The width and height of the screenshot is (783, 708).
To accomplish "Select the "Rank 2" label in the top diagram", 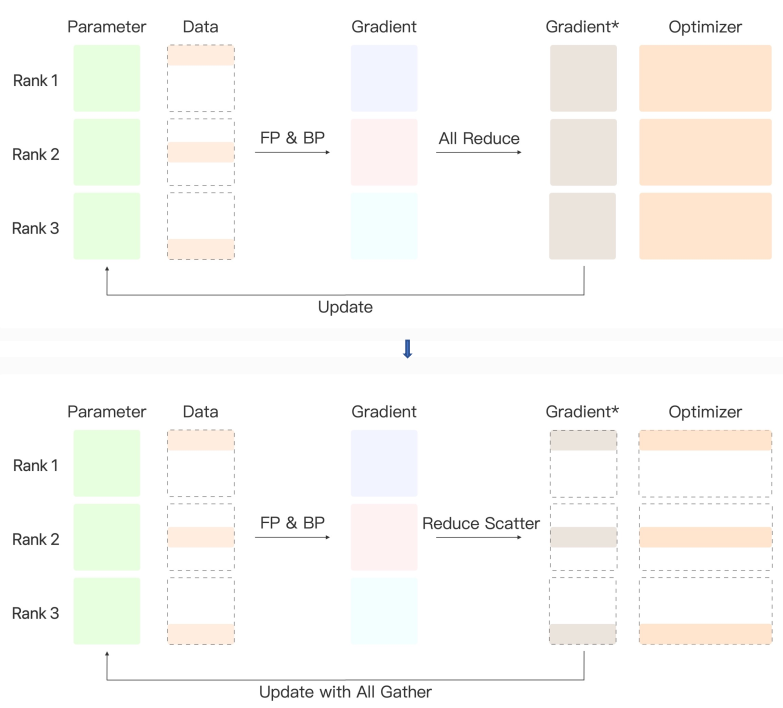I will 36,154.
